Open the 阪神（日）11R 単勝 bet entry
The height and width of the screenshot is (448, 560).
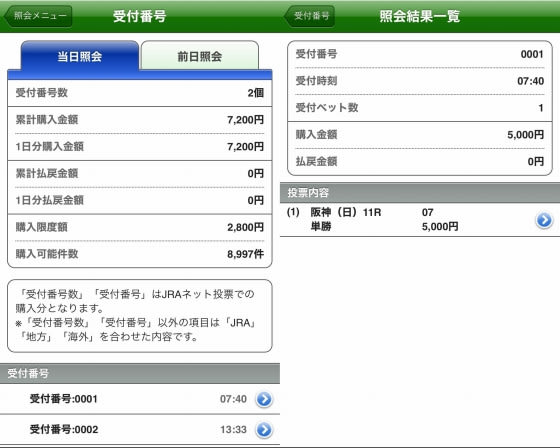[420, 220]
